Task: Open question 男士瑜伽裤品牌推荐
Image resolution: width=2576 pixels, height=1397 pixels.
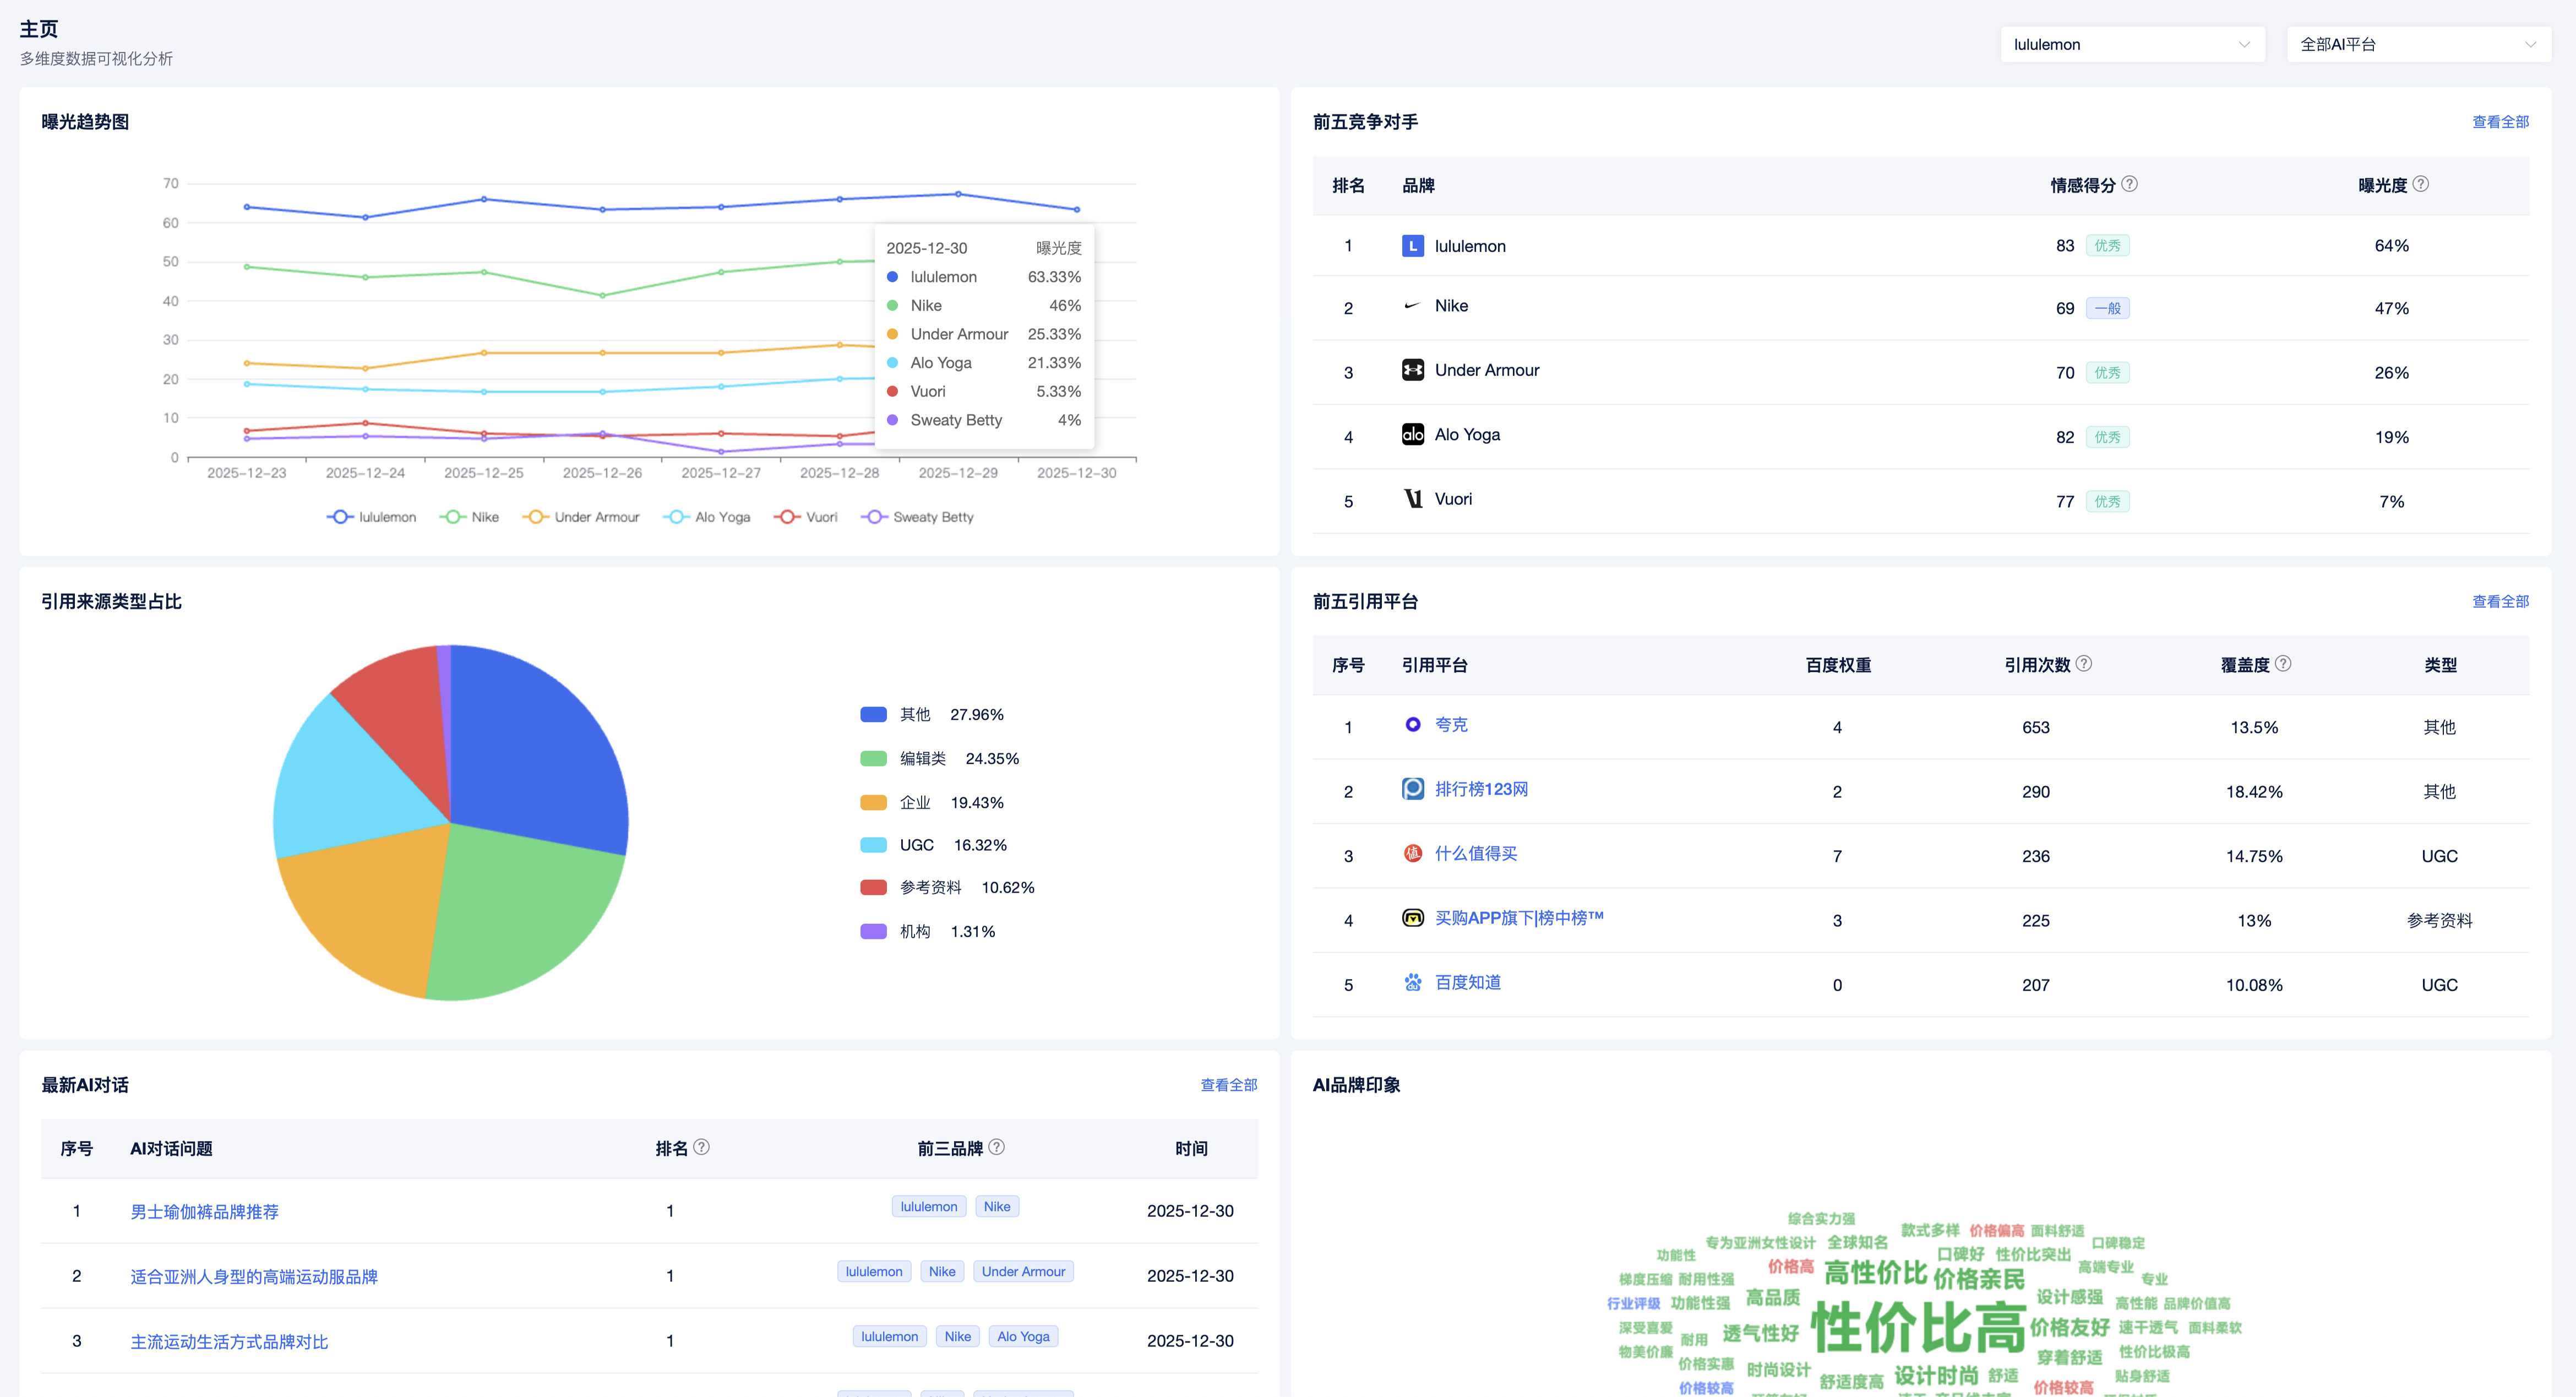Action: coord(204,1211)
